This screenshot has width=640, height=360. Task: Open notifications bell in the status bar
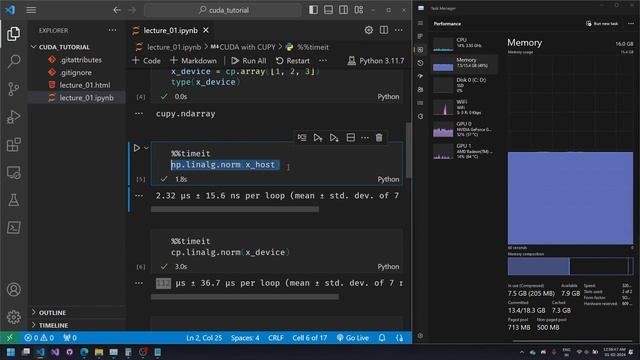[x=382, y=338]
